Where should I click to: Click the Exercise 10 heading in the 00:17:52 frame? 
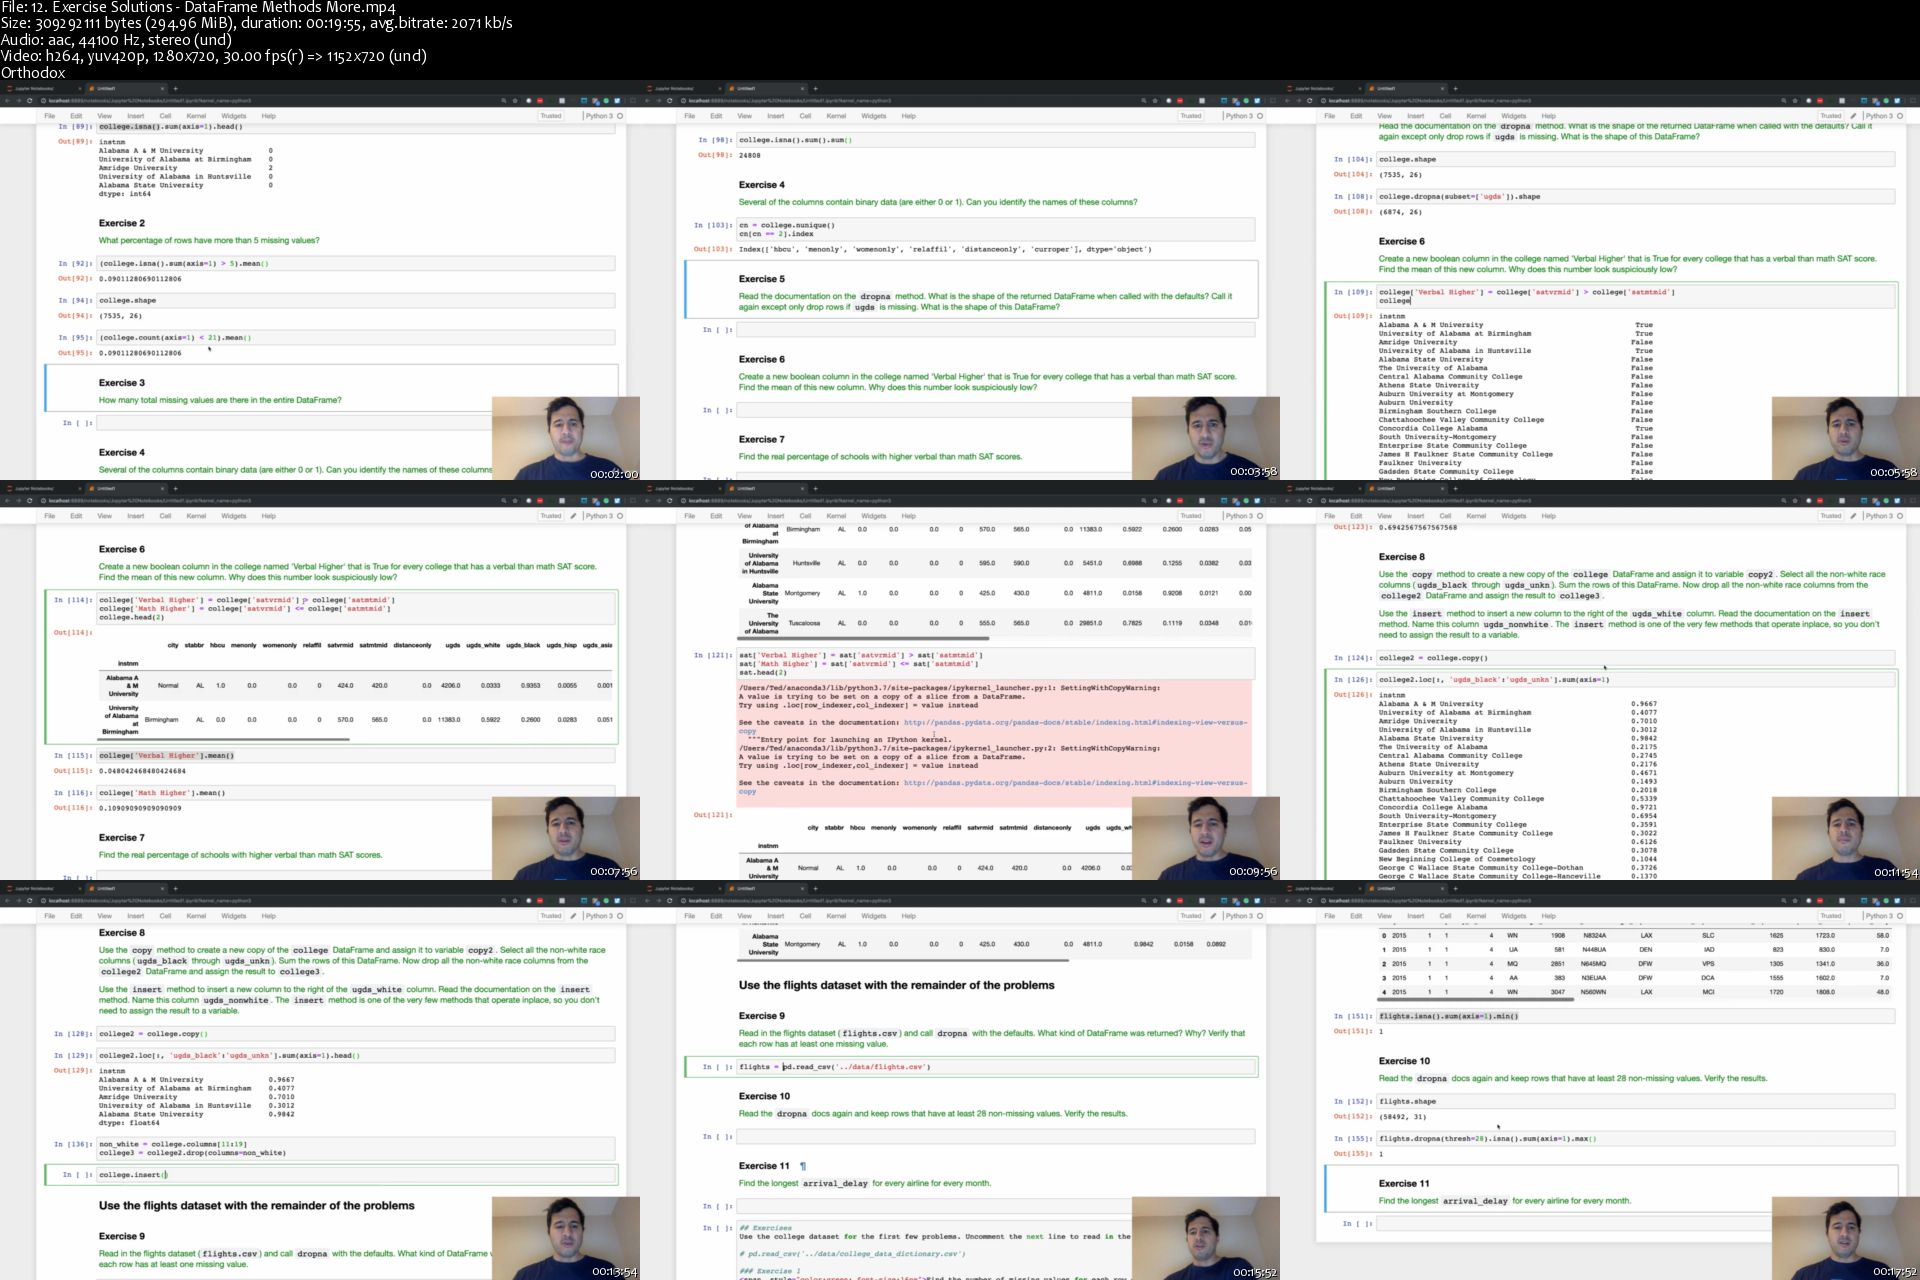[x=1404, y=1061]
